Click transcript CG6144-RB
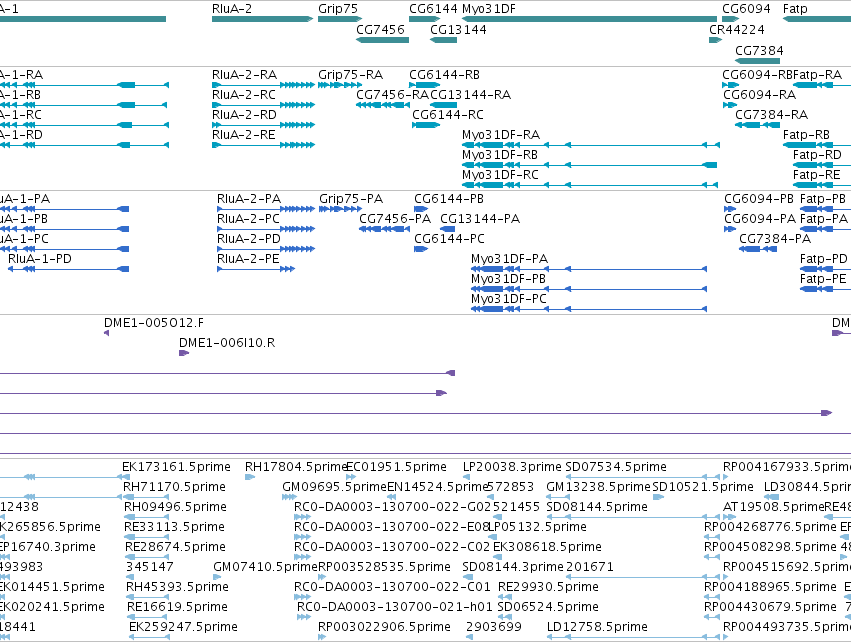Screen dimensions: 851x642 tap(444, 74)
